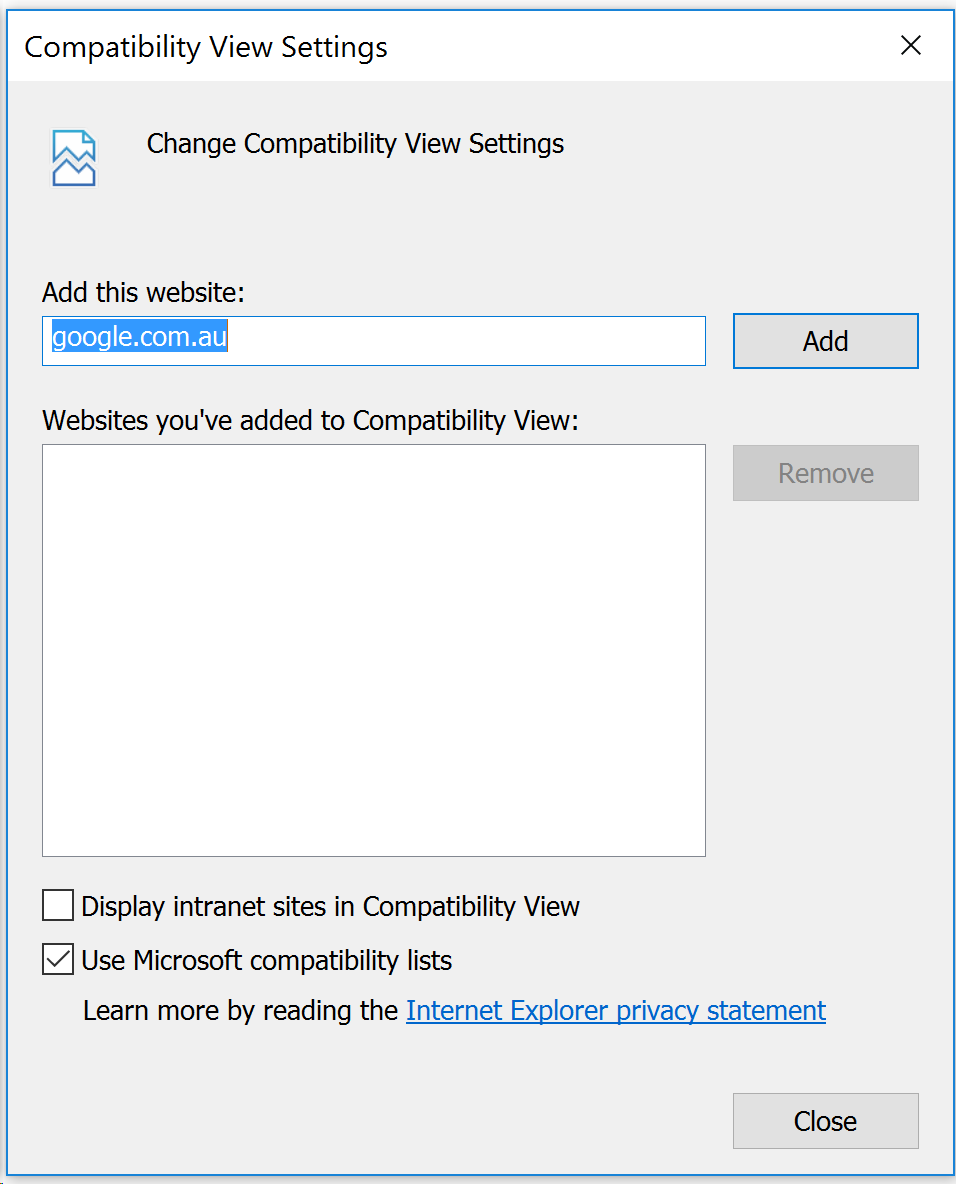956x1184 pixels.
Task: Click inside the empty added websites list
Action: point(374,651)
